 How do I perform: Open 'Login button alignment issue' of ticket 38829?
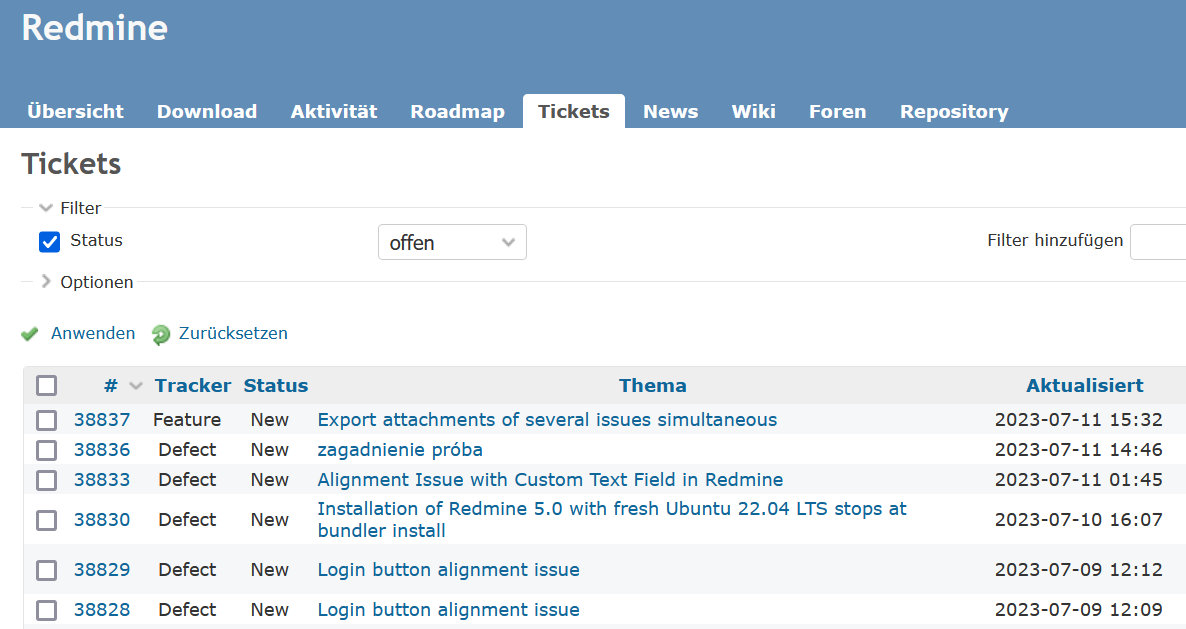pyautogui.click(x=449, y=569)
